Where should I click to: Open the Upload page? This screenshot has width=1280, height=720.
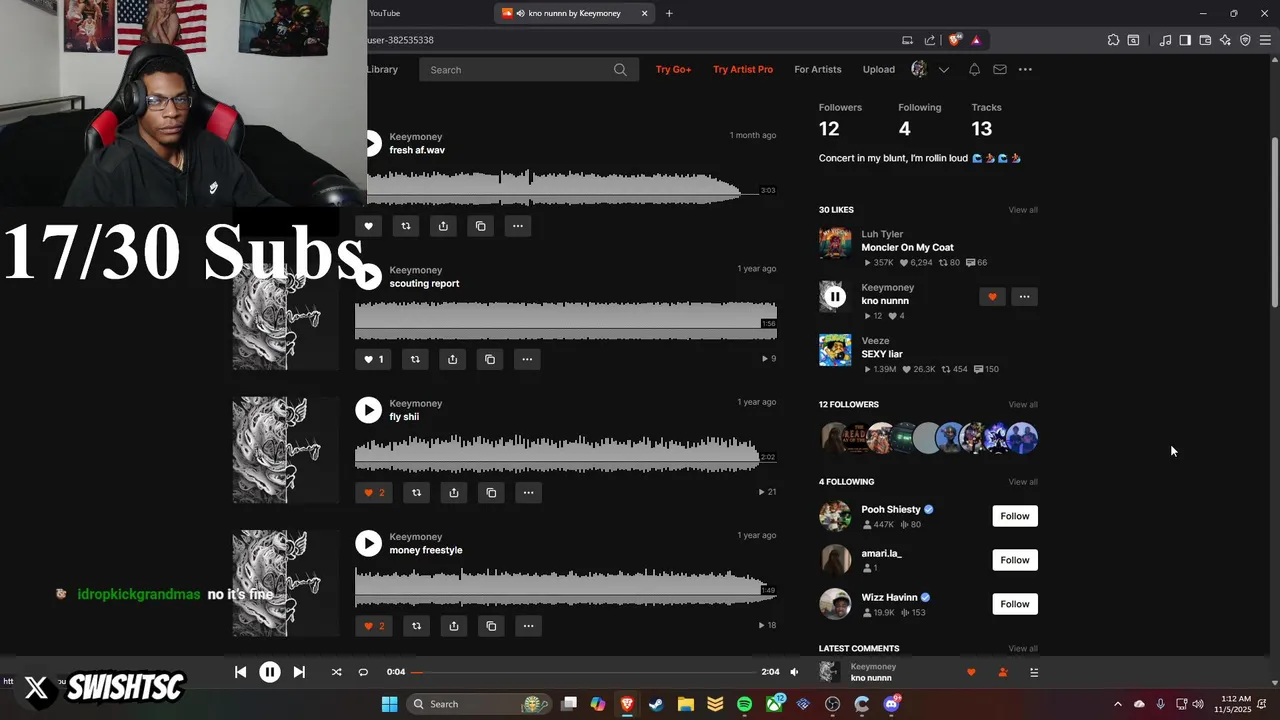pyautogui.click(x=879, y=69)
